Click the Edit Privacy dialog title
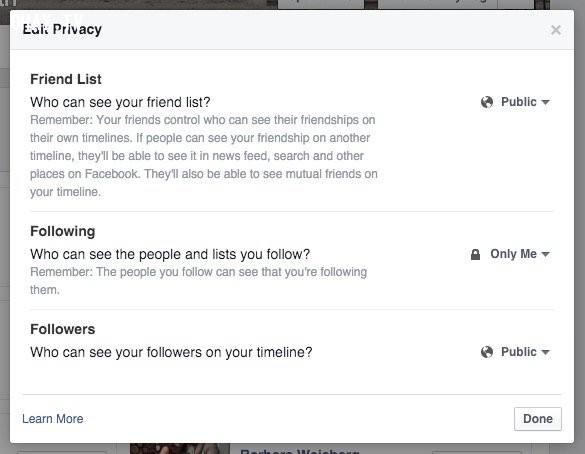Screen dimensions: 585x454 coord(62,29)
